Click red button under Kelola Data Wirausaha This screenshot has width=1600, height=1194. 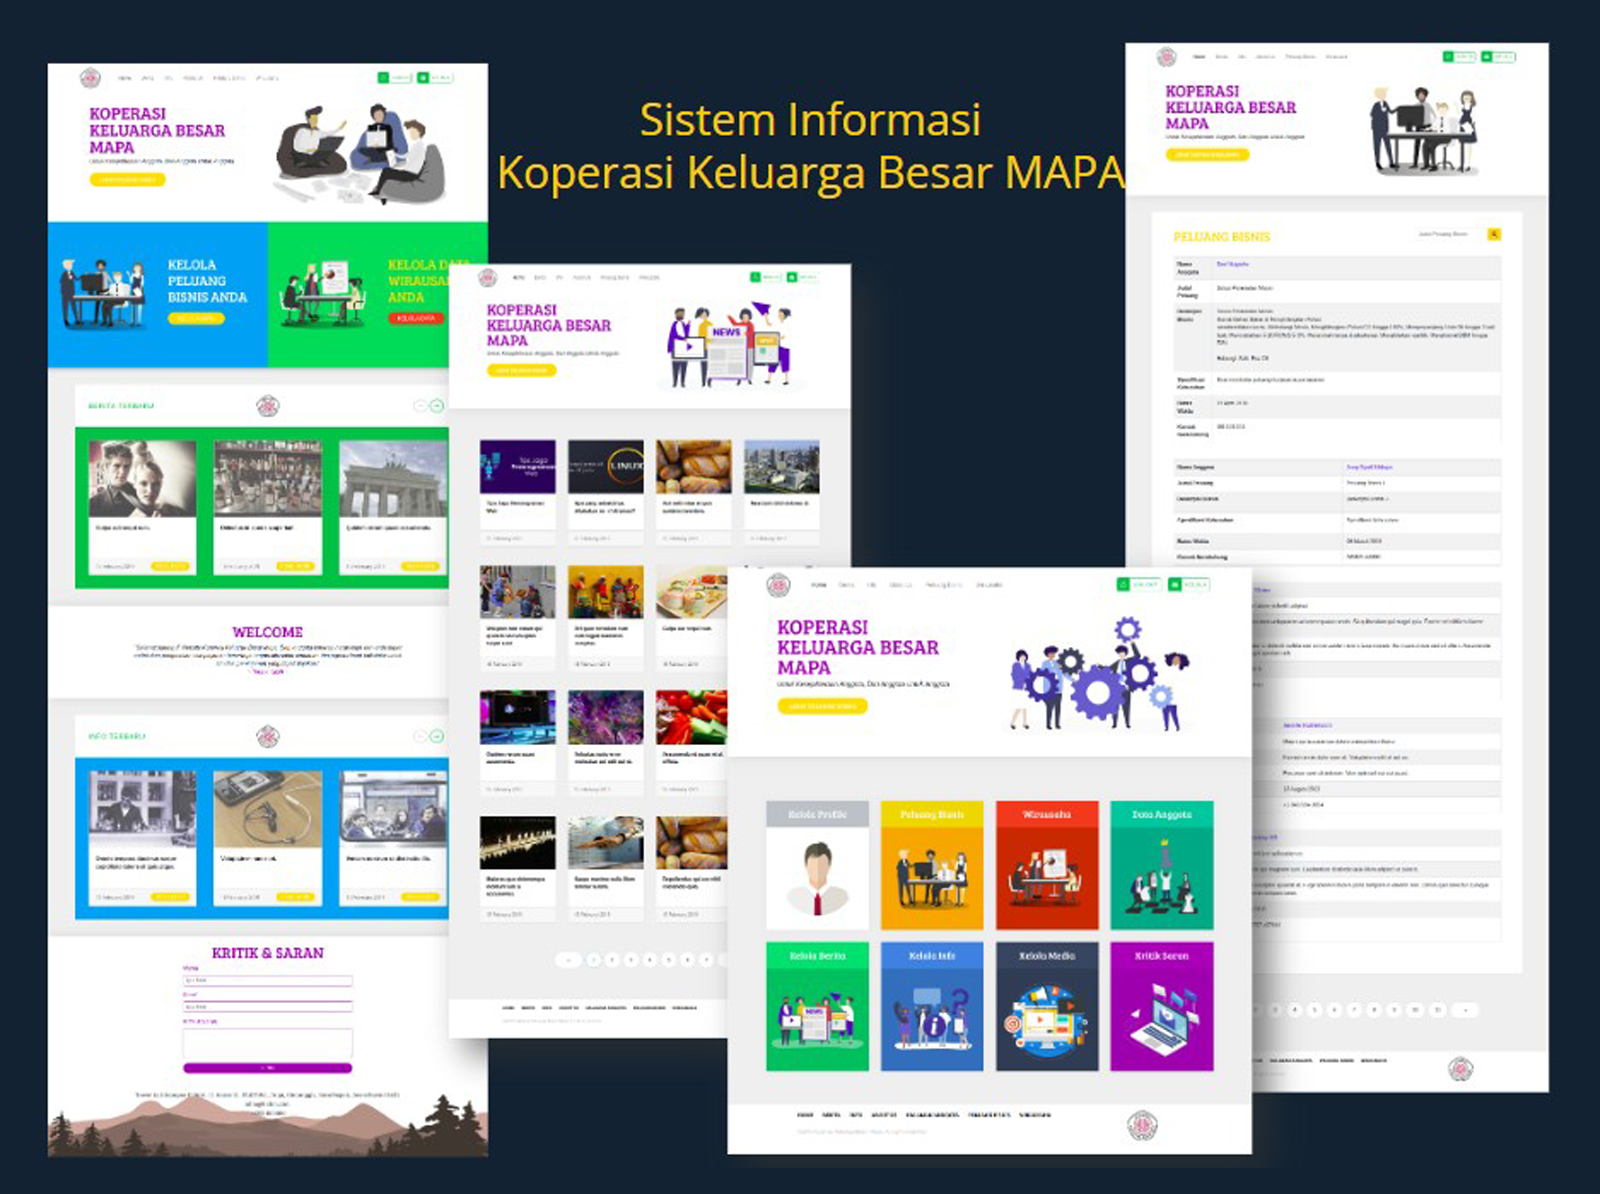(x=415, y=318)
